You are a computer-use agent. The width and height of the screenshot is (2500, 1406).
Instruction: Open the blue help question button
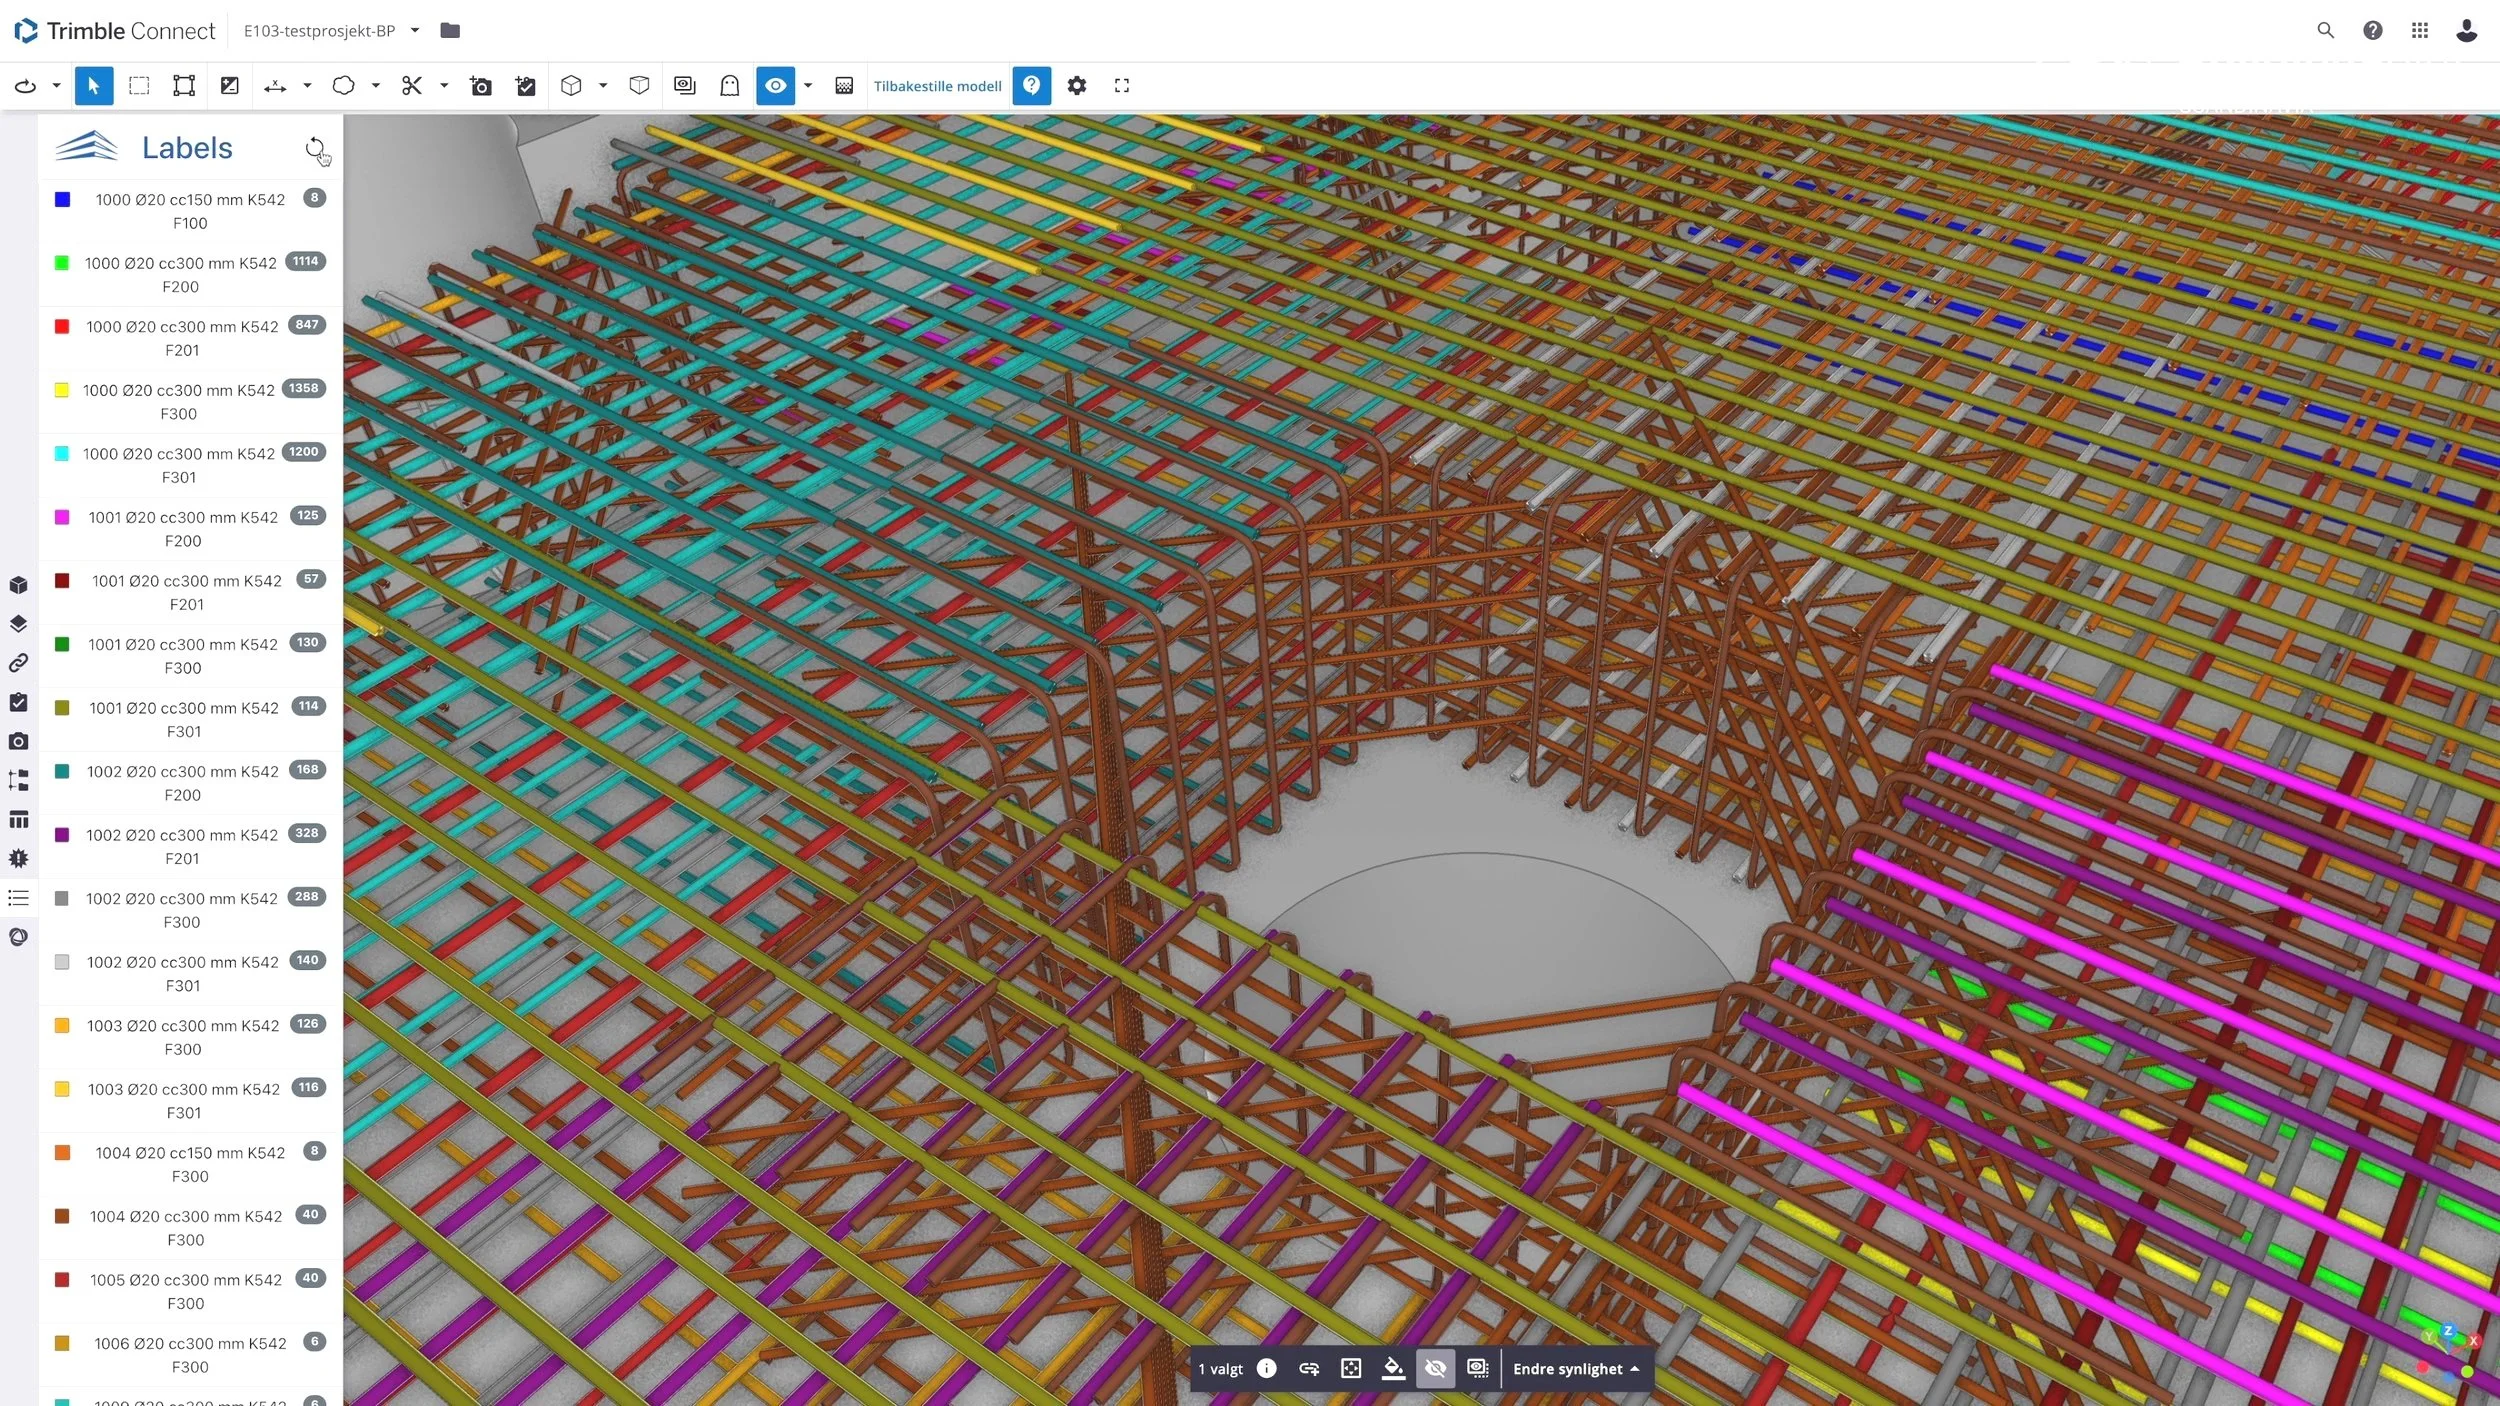point(1031,86)
